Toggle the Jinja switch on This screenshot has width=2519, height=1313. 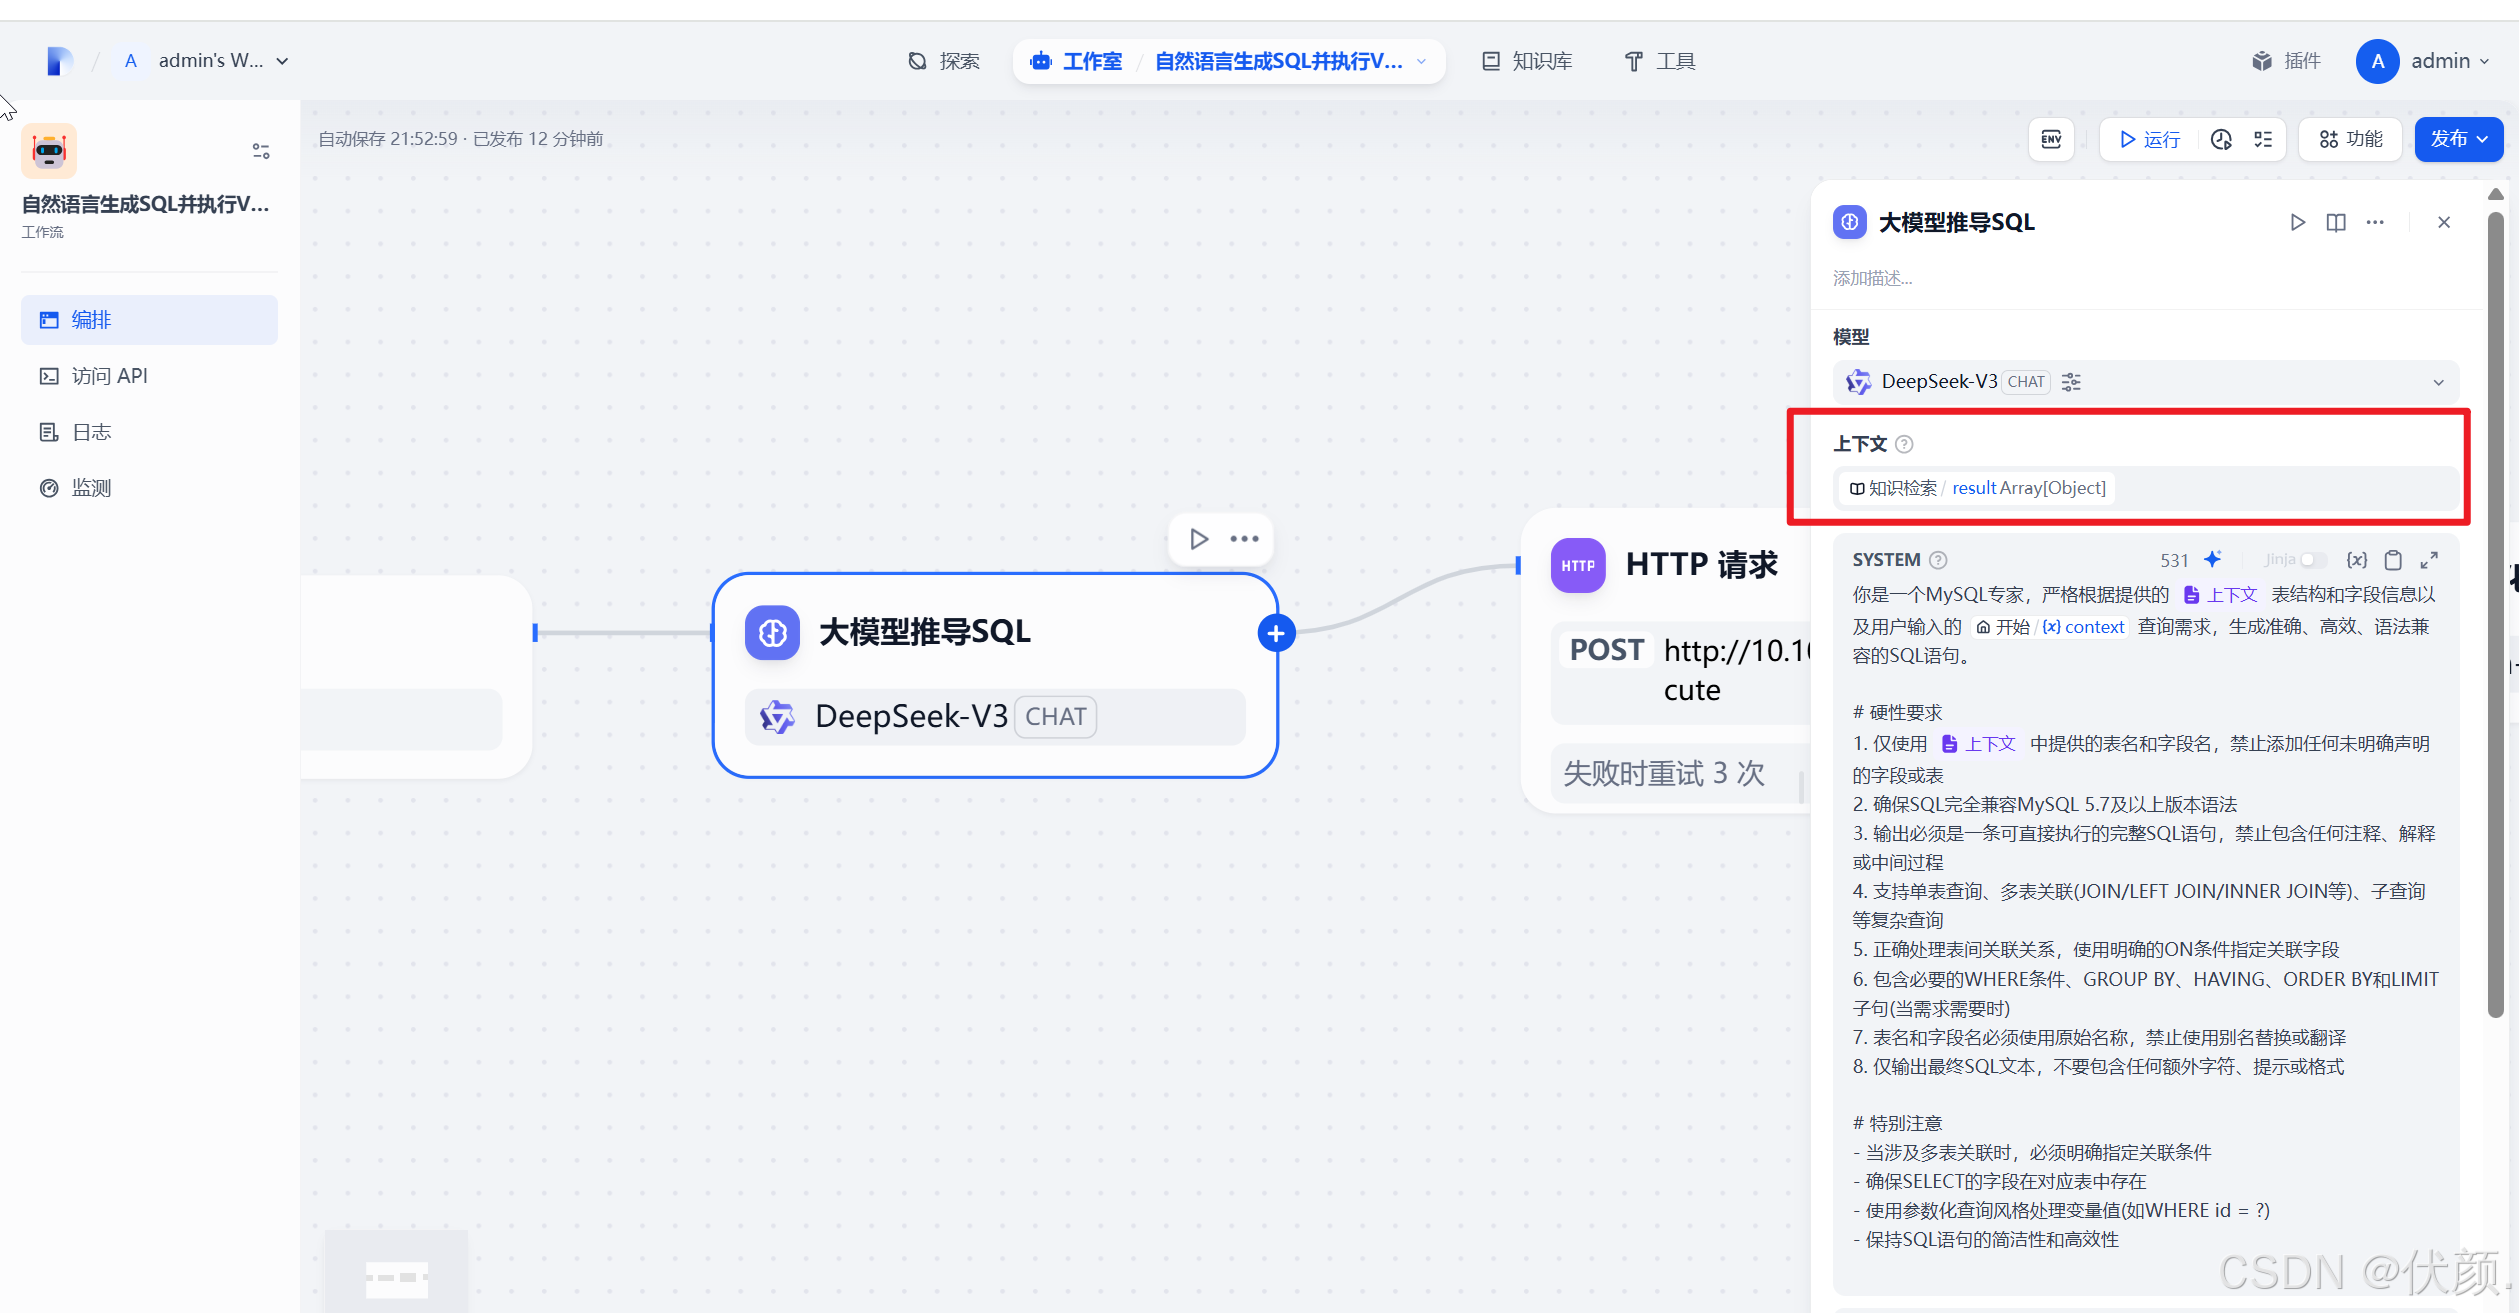click(2311, 560)
